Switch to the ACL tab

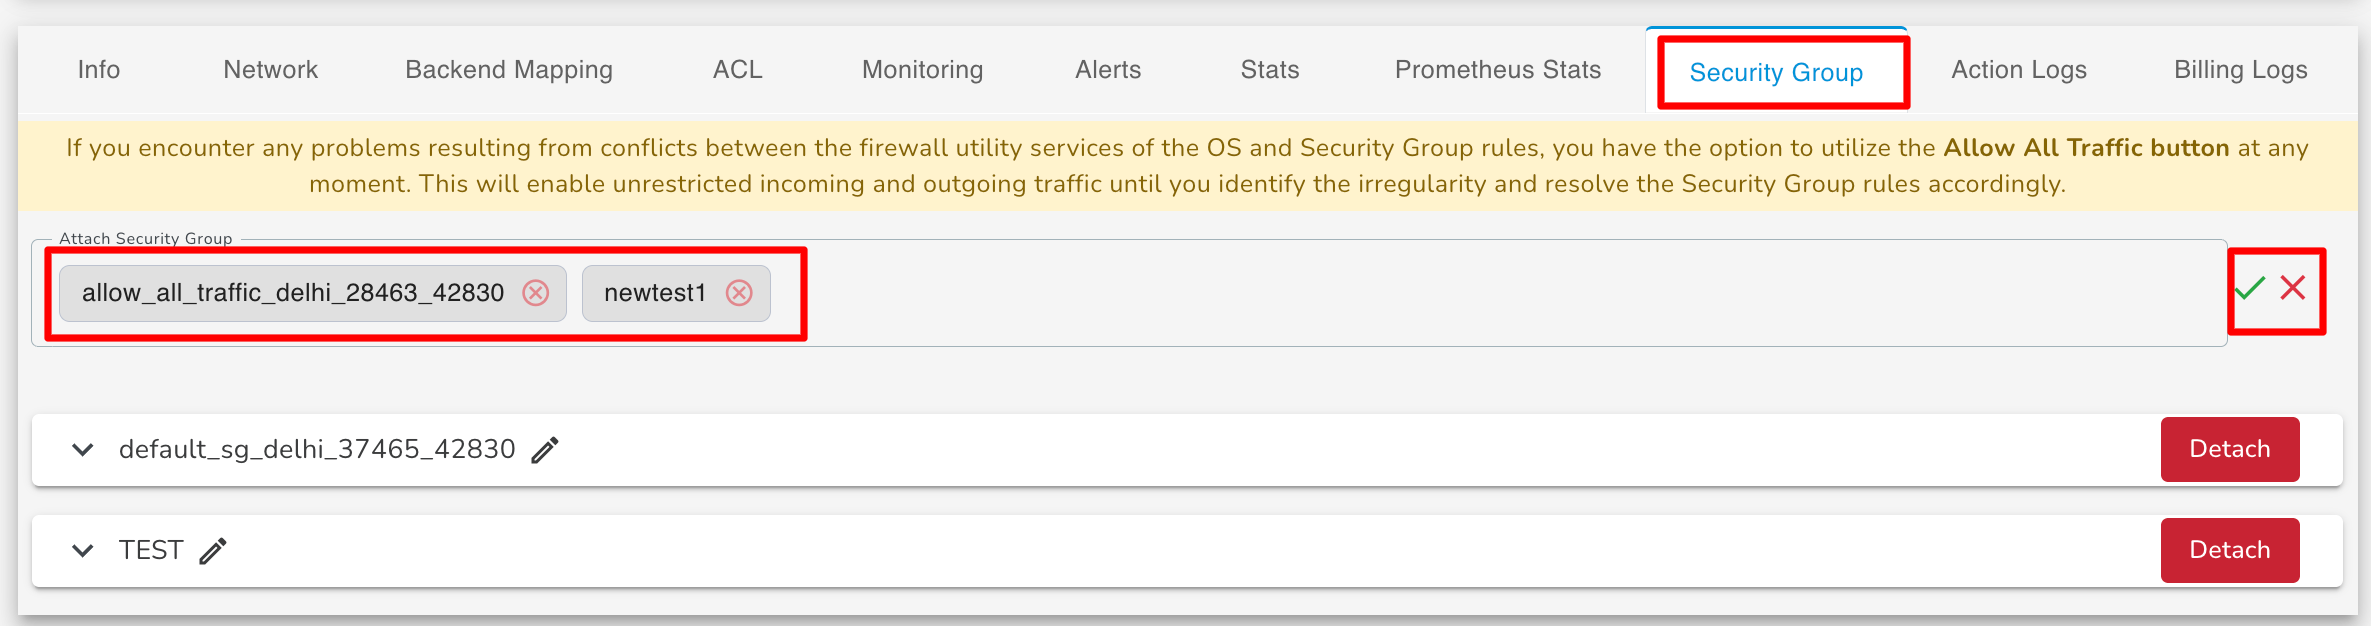(x=737, y=70)
